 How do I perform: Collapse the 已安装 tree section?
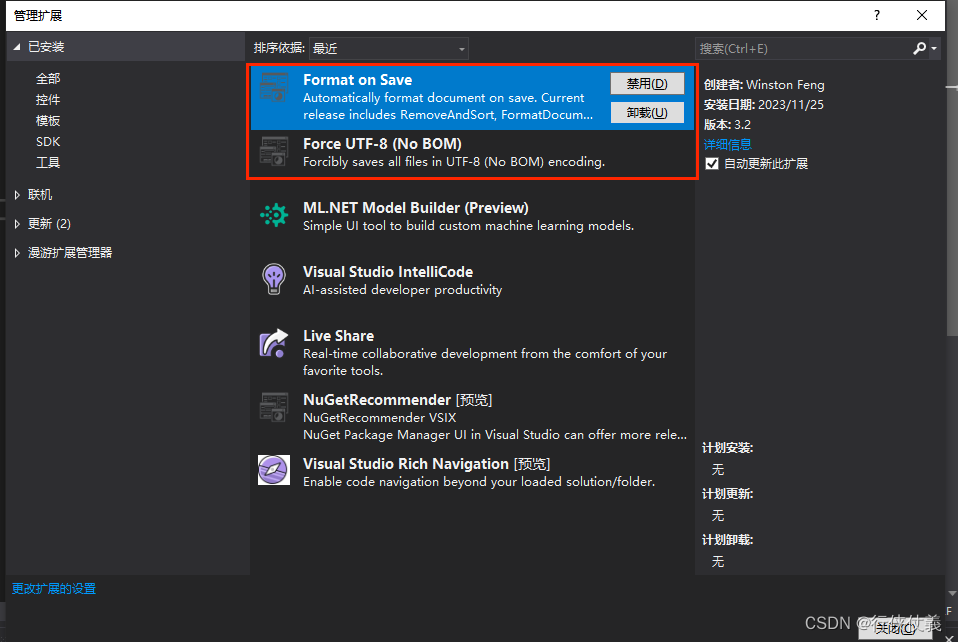click(x=17, y=46)
